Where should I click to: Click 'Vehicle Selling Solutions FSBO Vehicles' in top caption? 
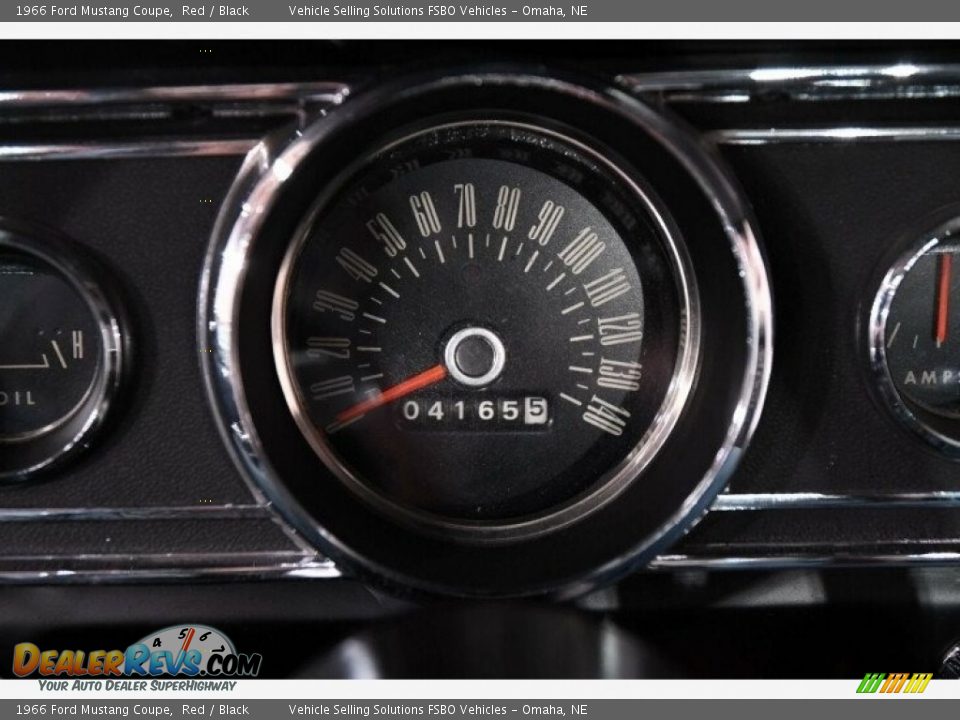[x=397, y=10]
